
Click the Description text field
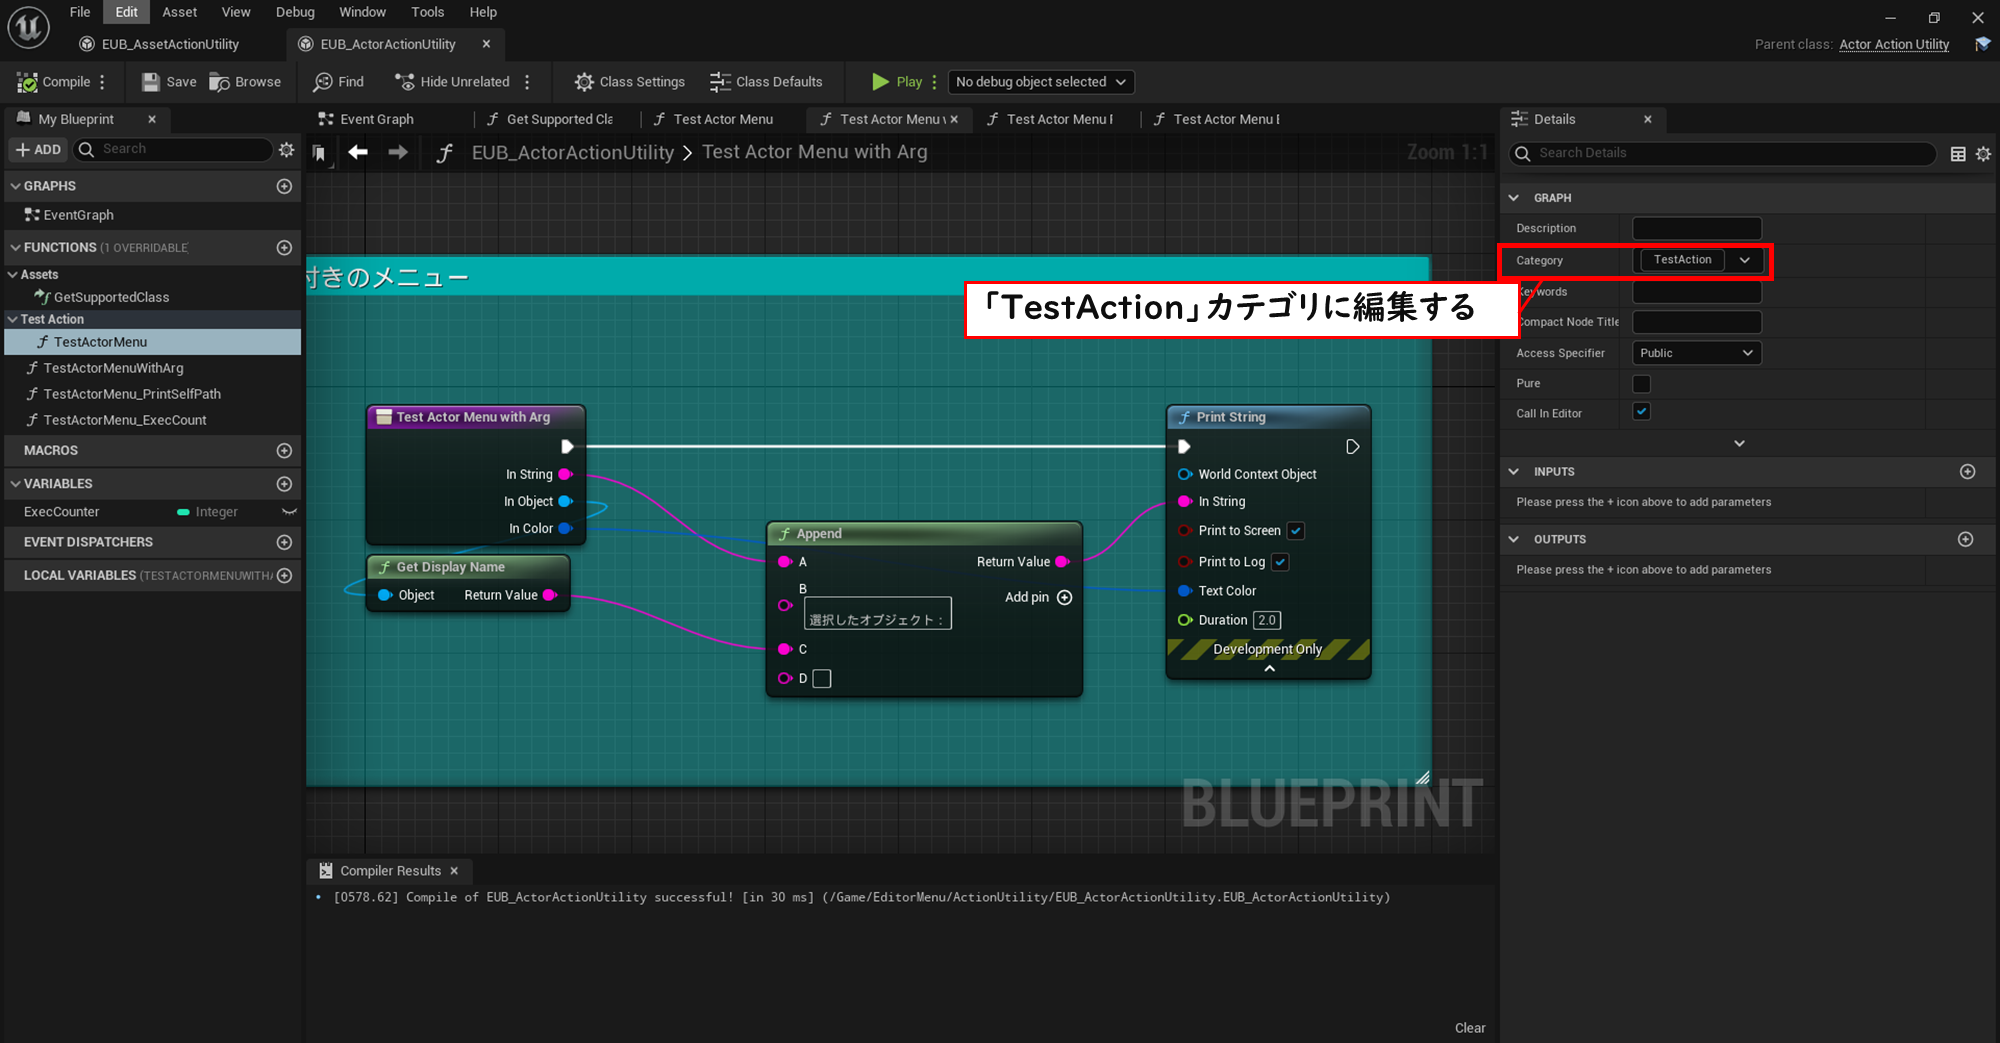(1697, 228)
